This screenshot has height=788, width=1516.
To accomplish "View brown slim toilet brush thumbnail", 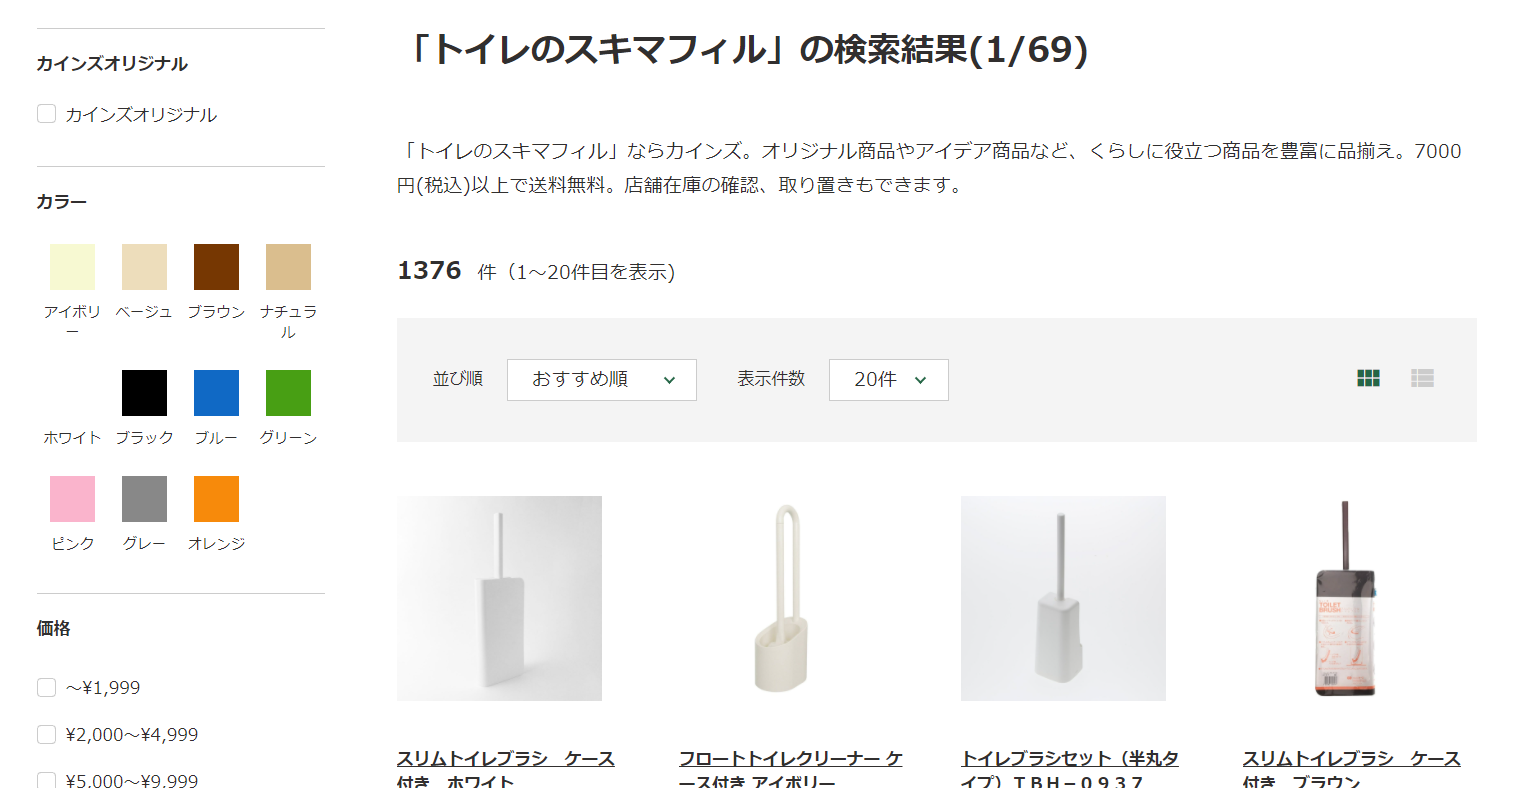I will 1345,598.
